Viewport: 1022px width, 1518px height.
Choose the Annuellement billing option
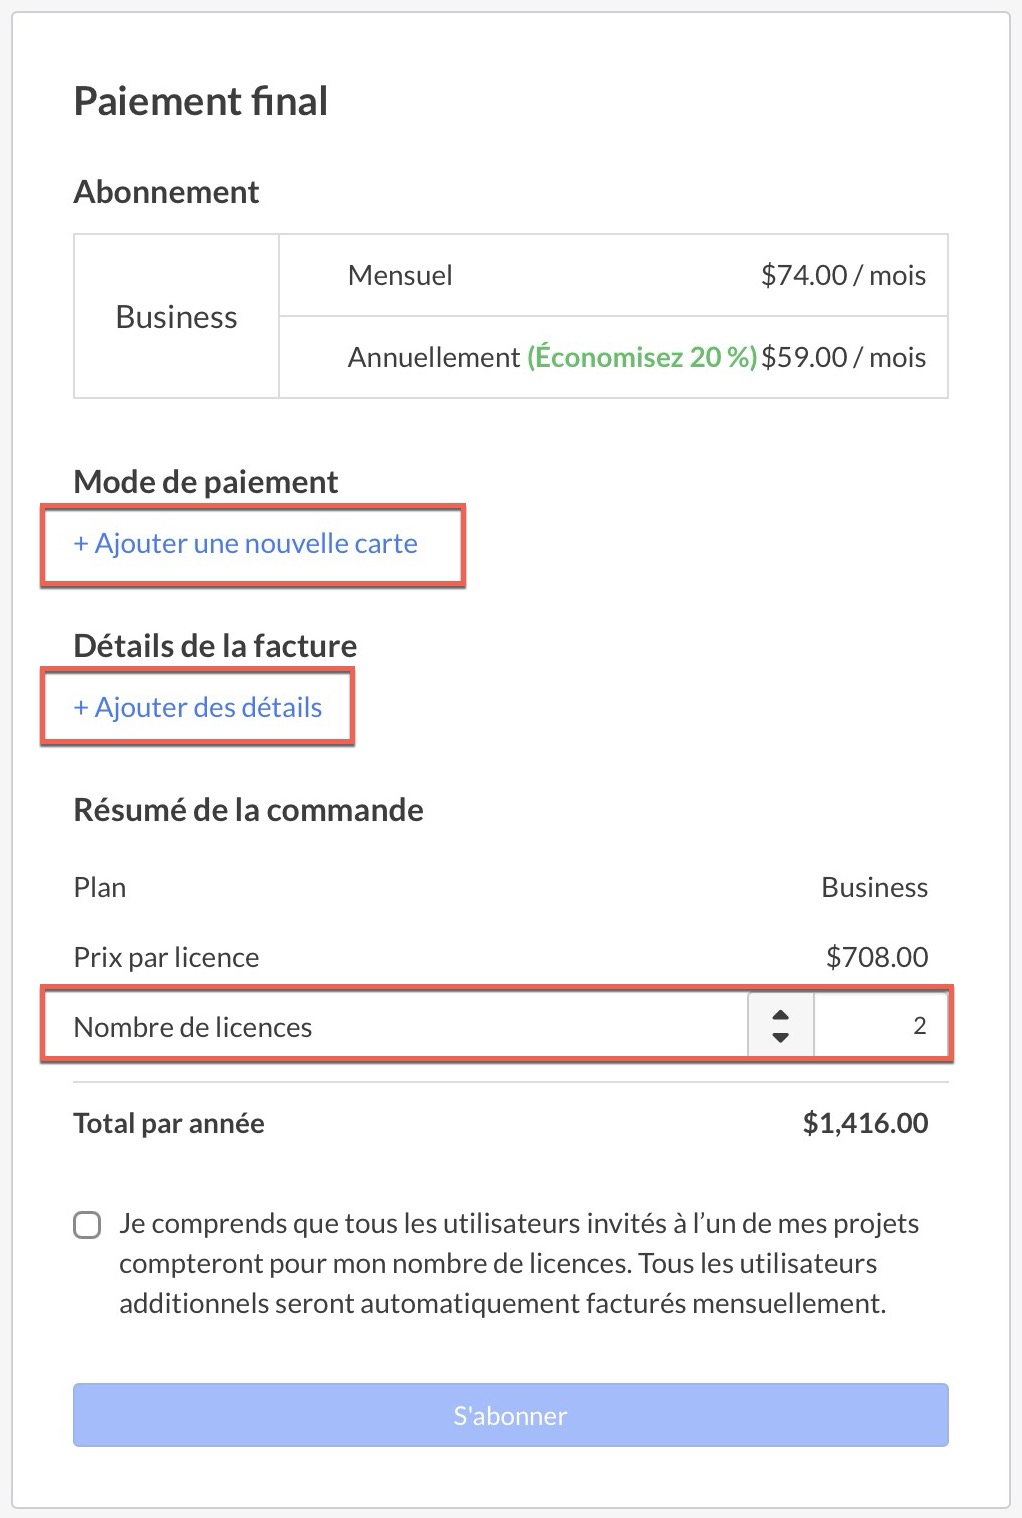point(433,358)
